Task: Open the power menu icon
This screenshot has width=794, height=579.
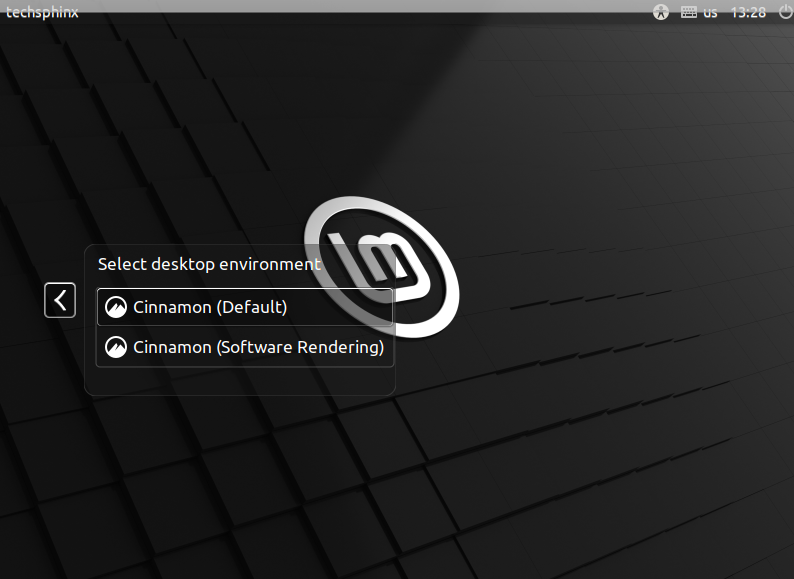Action: click(x=785, y=11)
